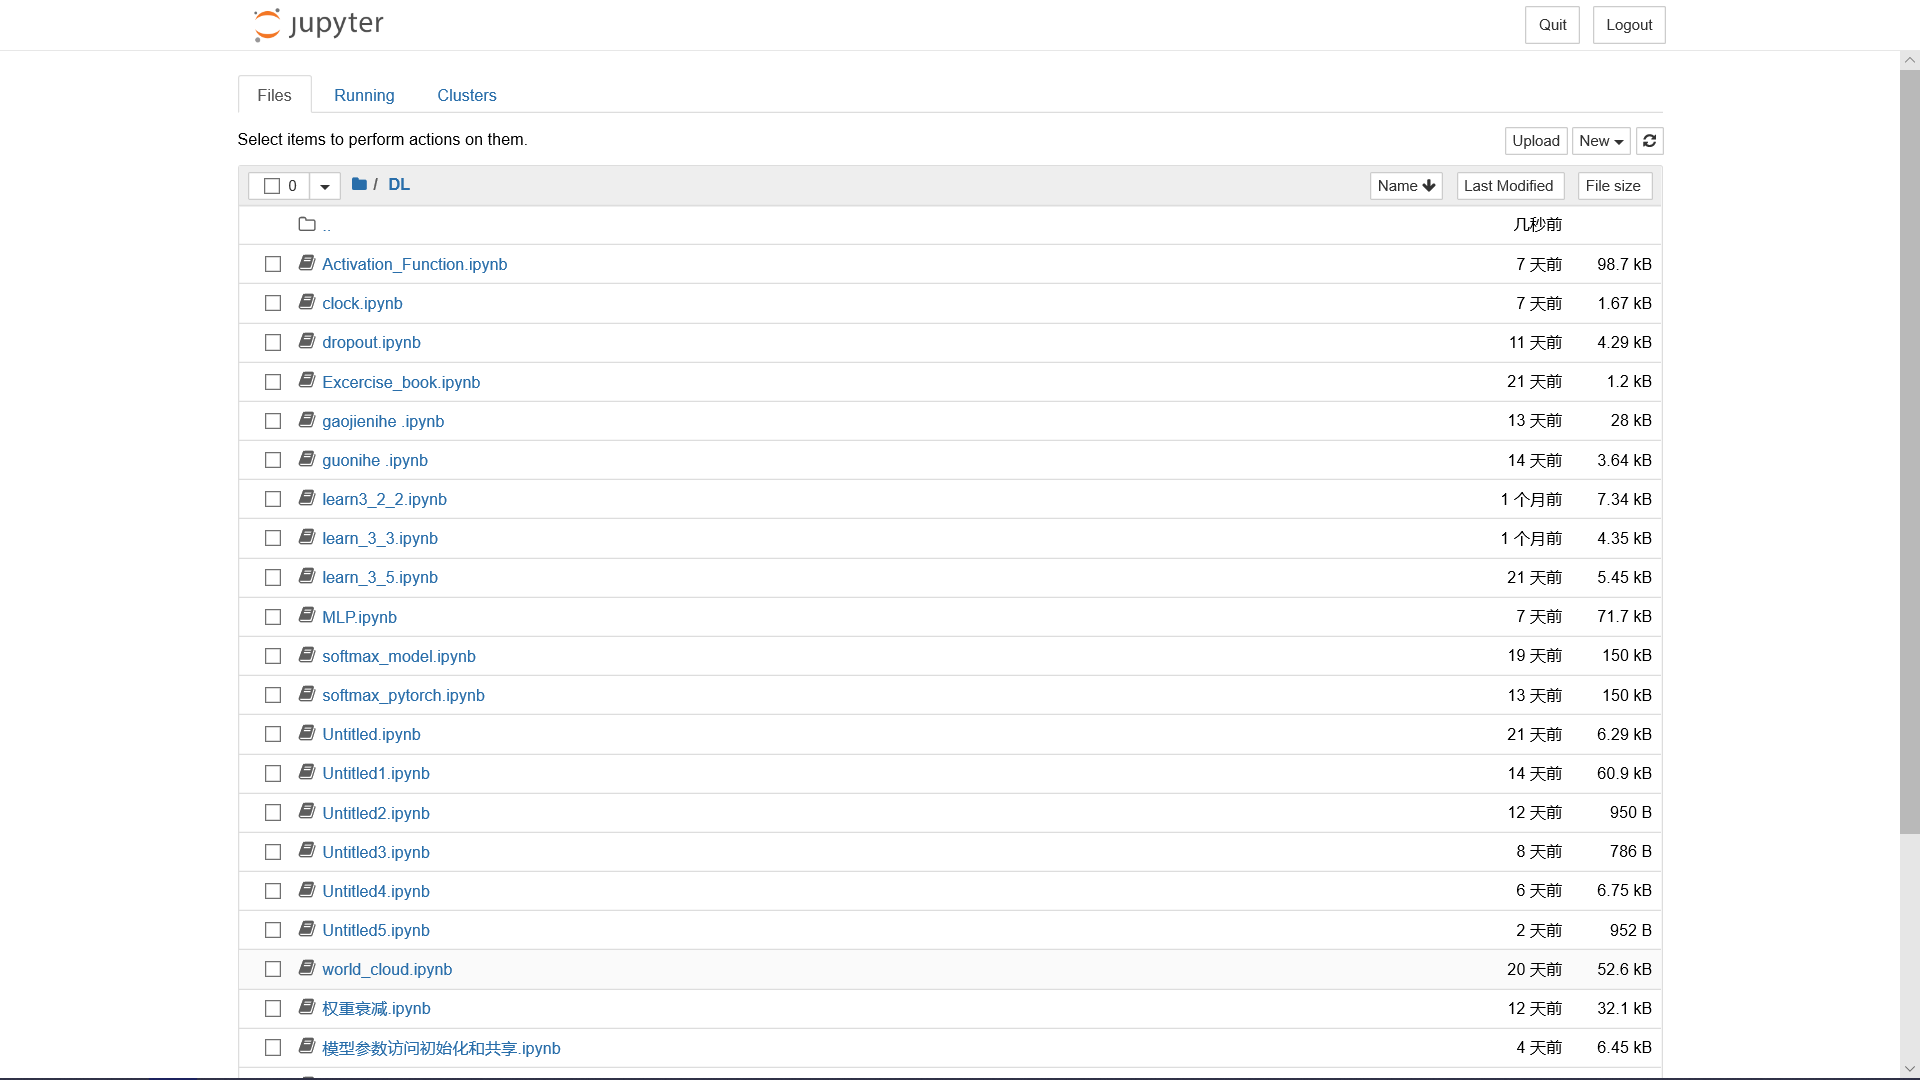Switch to the Clusters tab
This screenshot has height=1080, width=1920.
(x=467, y=95)
